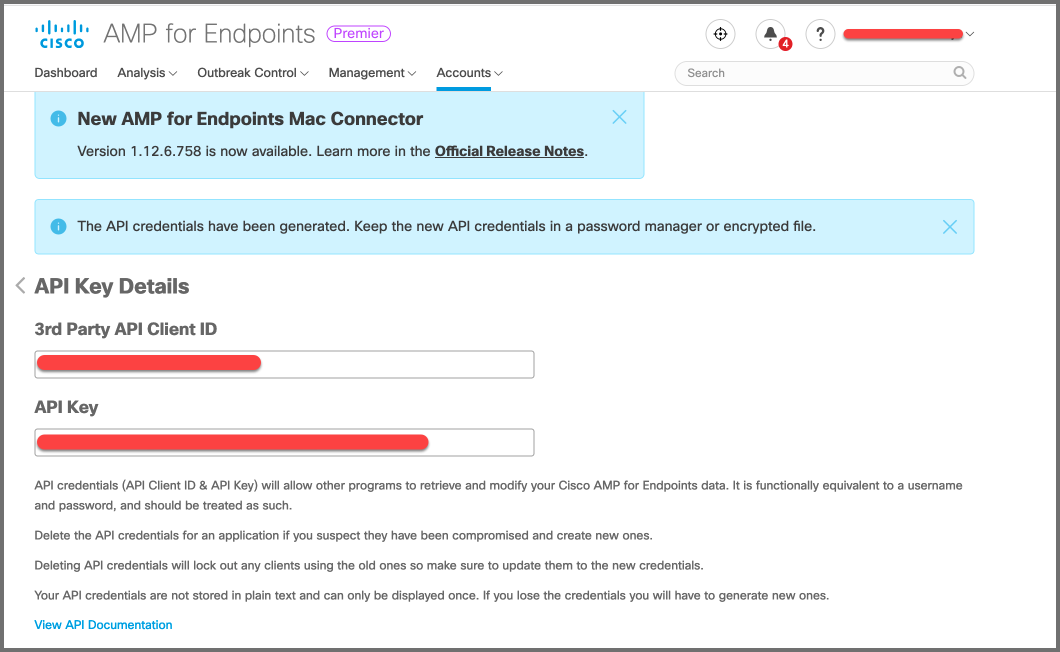Go to the Dashboard tab
The width and height of the screenshot is (1060, 652).
tap(66, 73)
